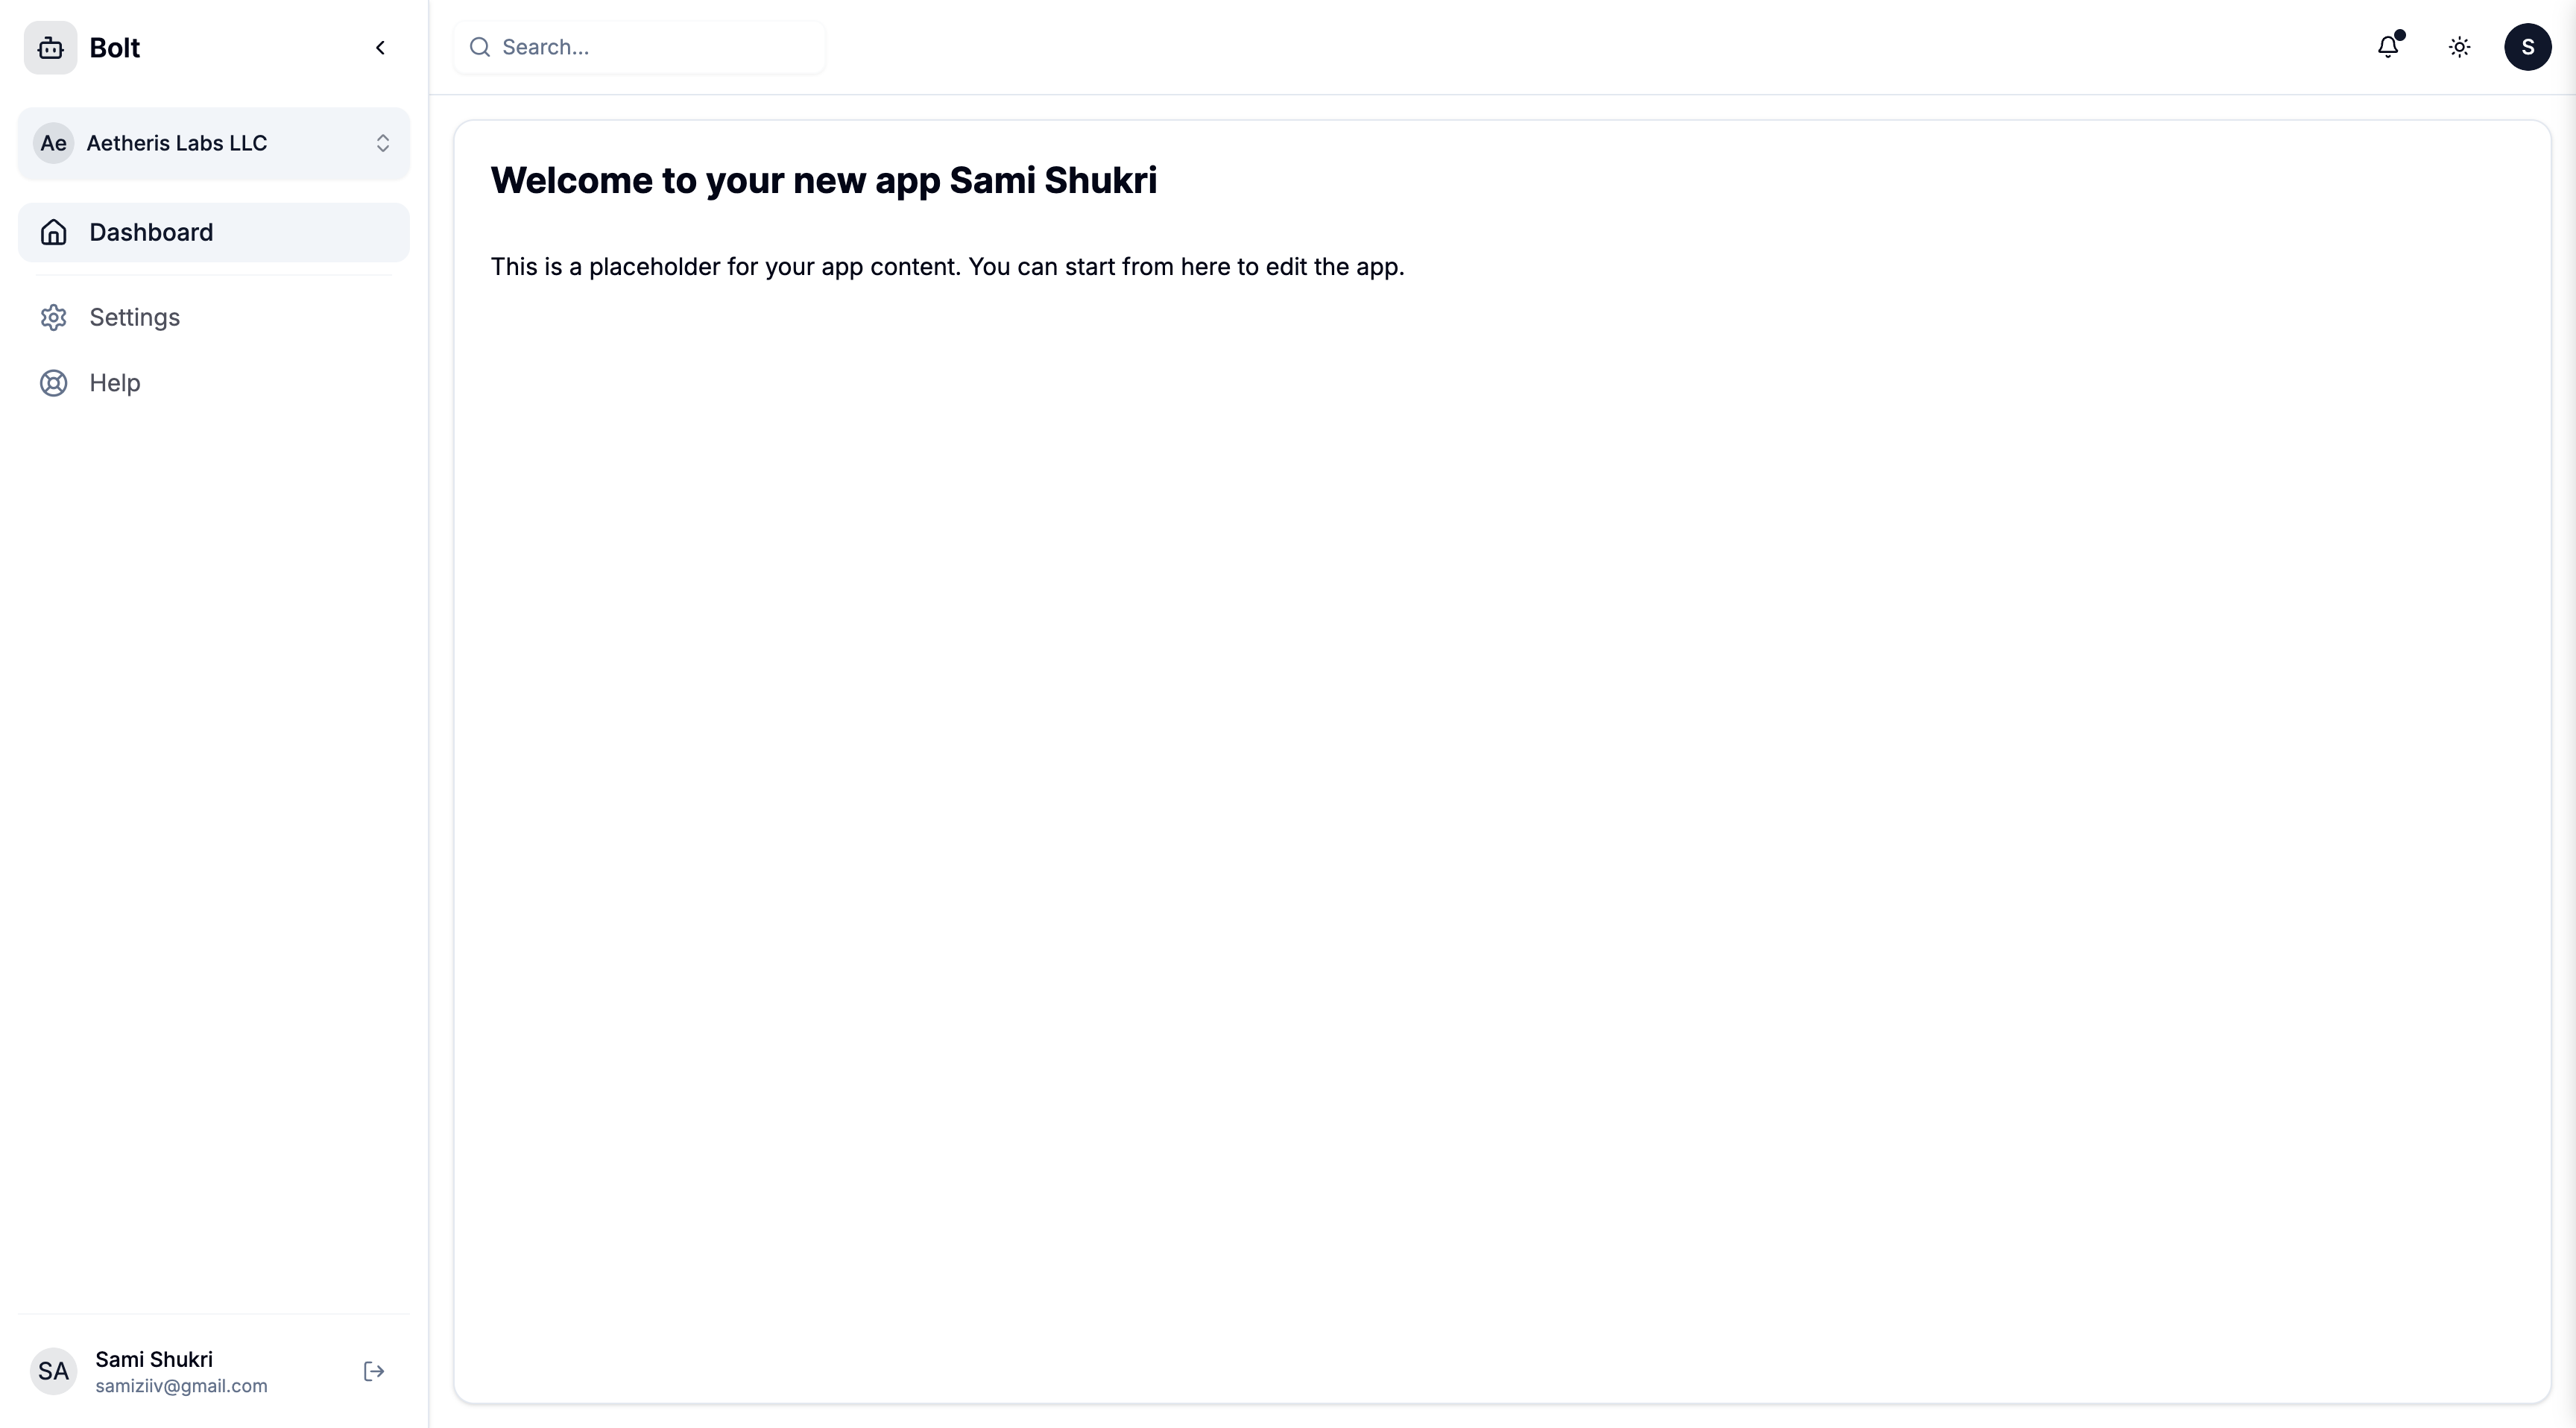Screen dimensions: 2576x1428
Task: Click the Dashboard home icon
Action: point(53,232)
